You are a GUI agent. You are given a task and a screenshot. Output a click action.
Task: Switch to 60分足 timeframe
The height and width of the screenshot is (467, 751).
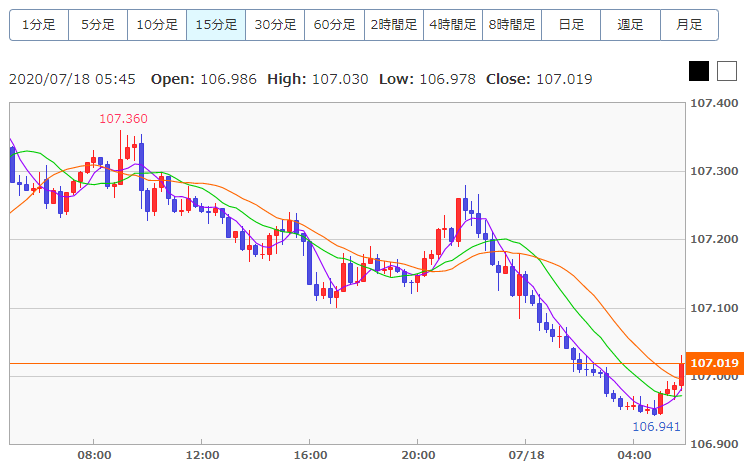pyautogui.click(x=334, y=25)
